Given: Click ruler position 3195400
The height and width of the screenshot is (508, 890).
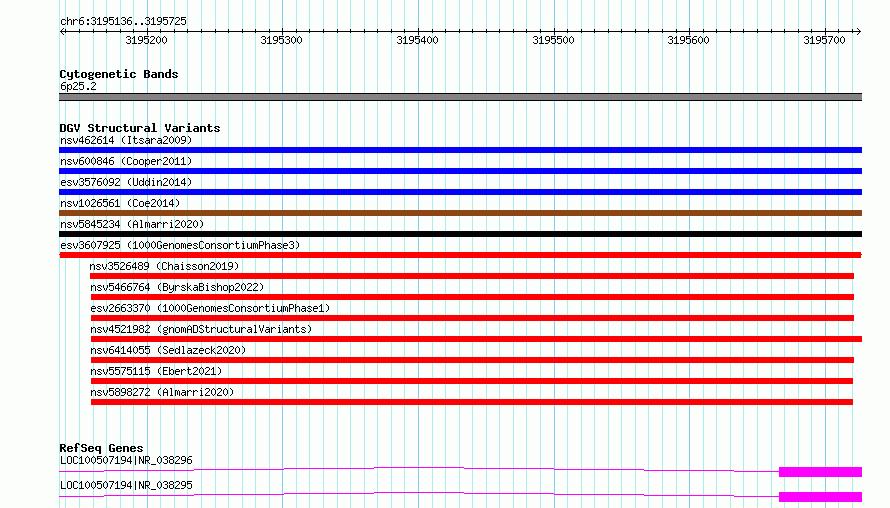Looking at the screenshot, I should click(418, 40).
